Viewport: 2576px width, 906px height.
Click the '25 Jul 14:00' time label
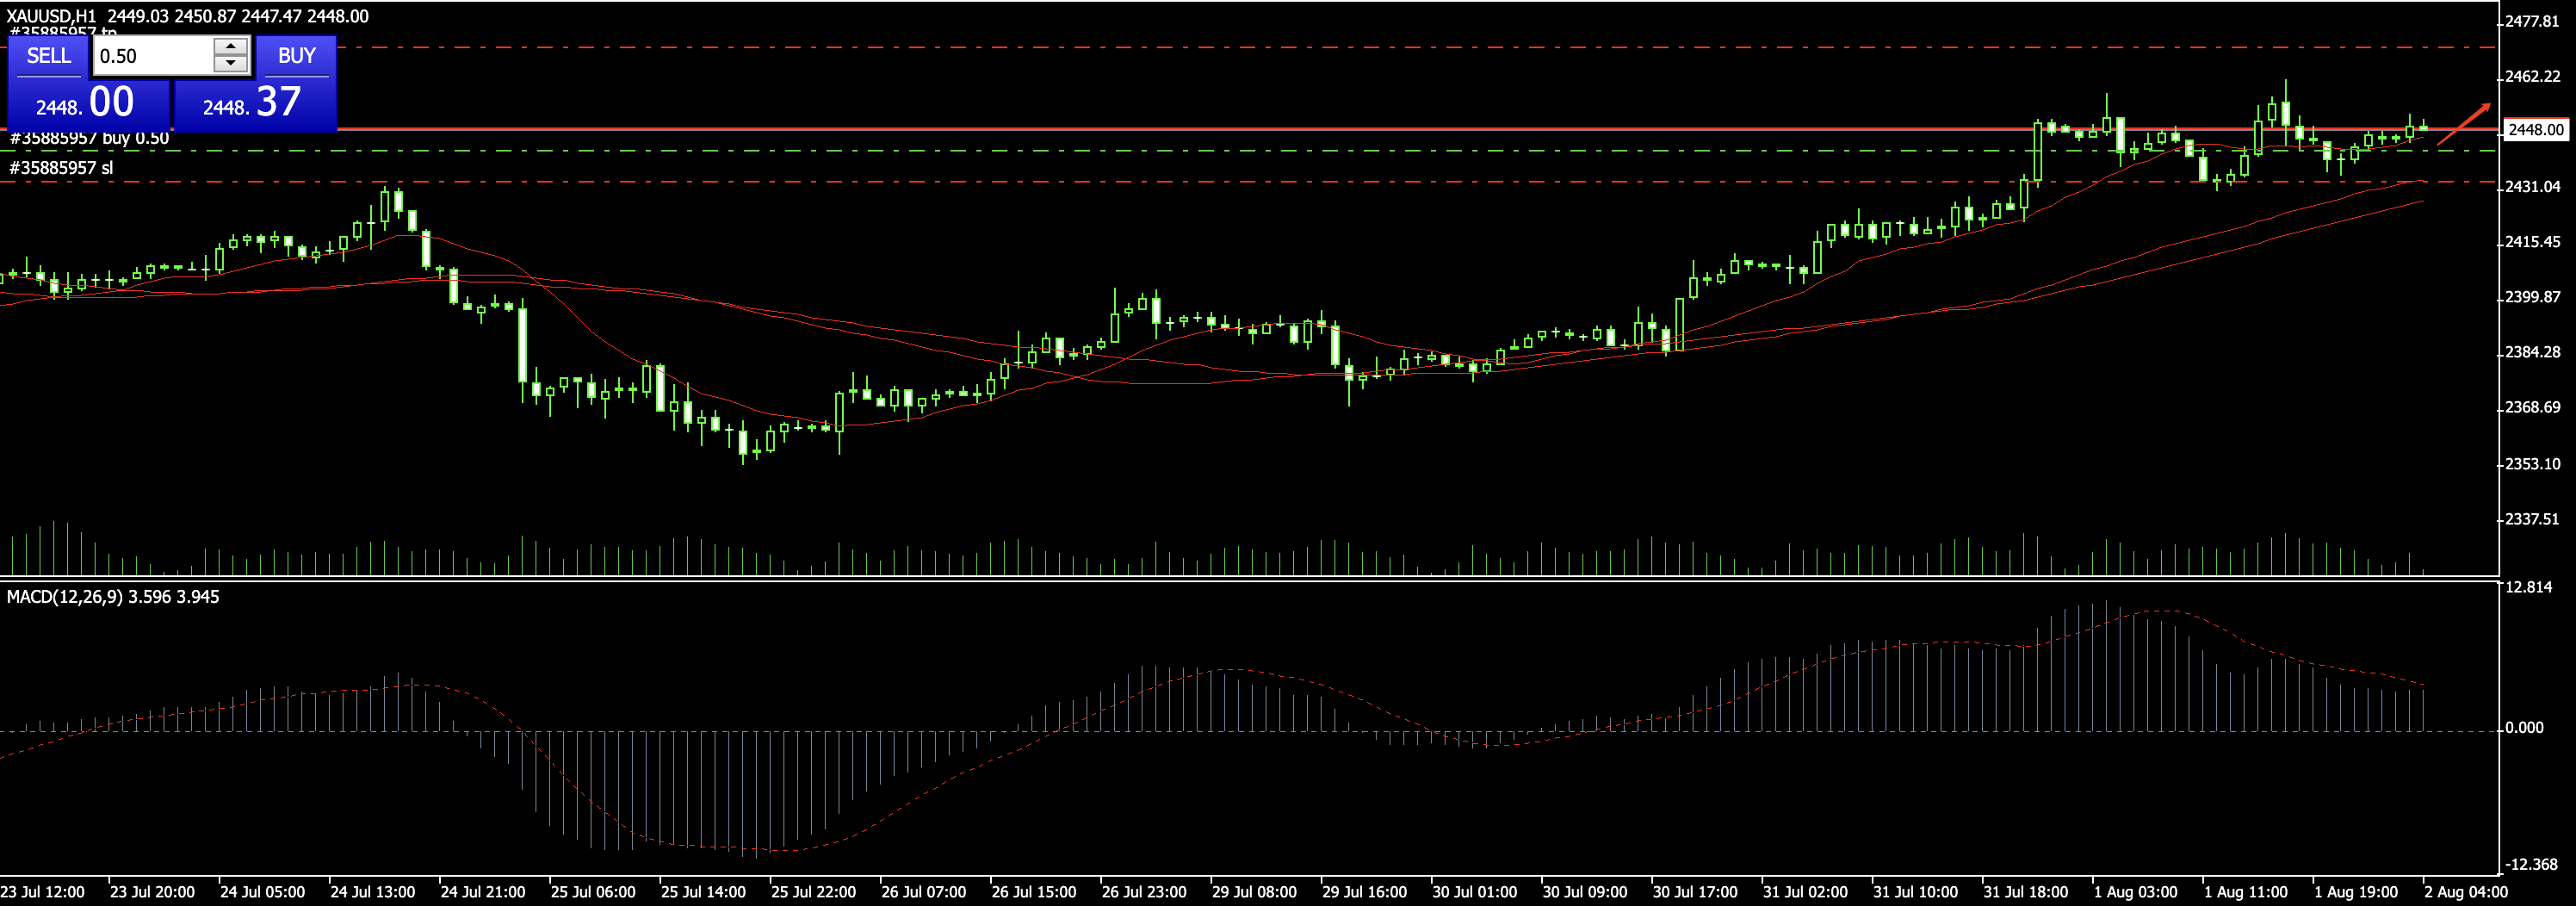coord(703,892)
